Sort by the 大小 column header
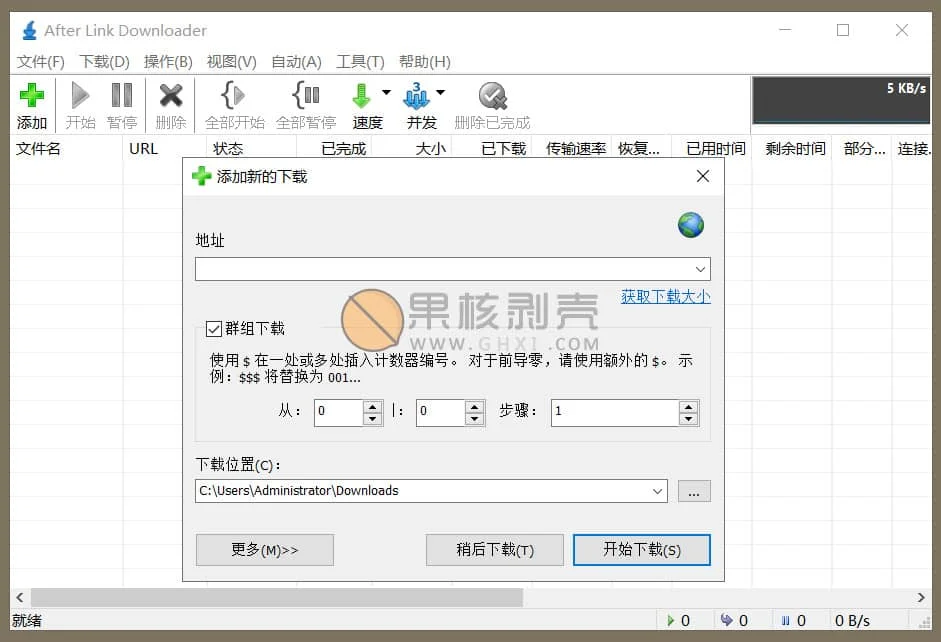This screenshot has width=941, height=642. point(411,149)
